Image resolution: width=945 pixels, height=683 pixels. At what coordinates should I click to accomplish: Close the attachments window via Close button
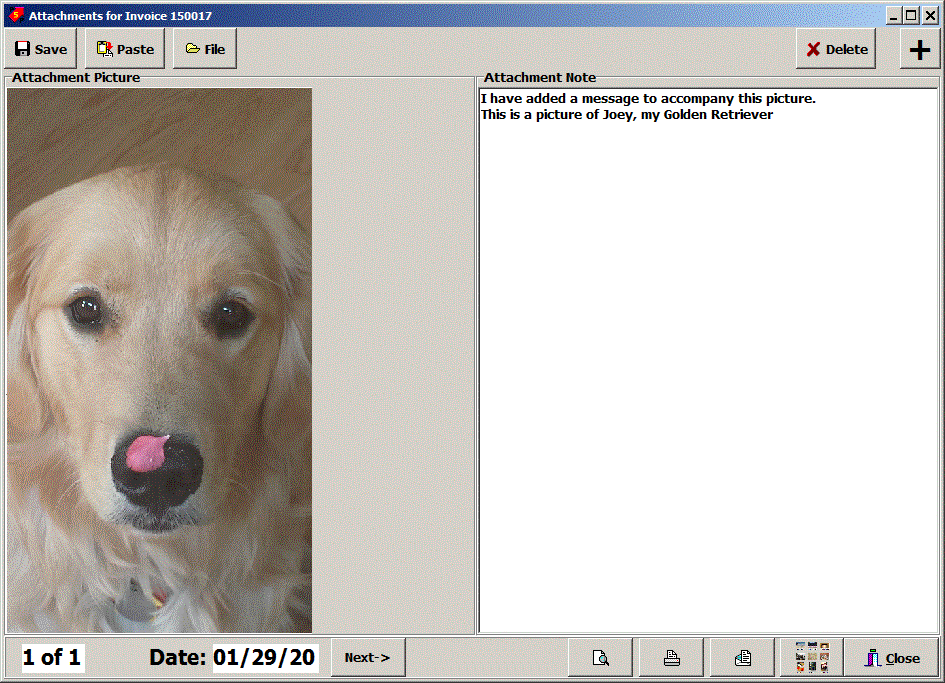click(x=892, y=658)
